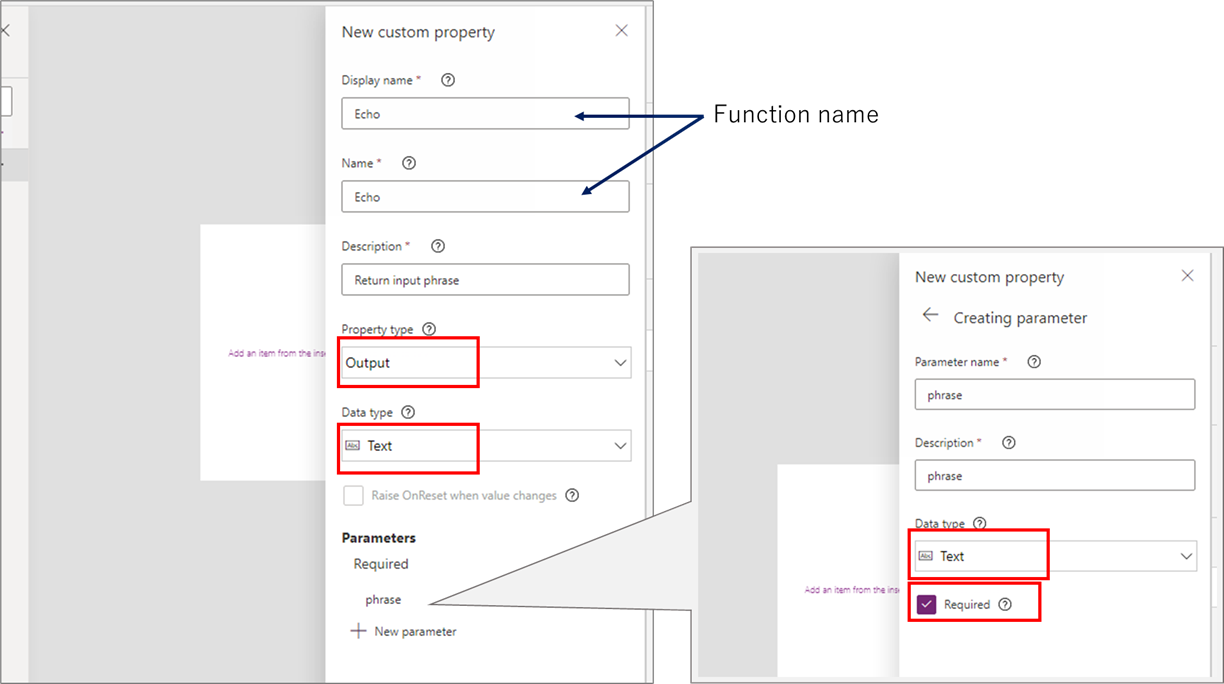Expand Property type dropdown showing Output
This screenshot has height=684, width=1224.
tap(486, 363)
